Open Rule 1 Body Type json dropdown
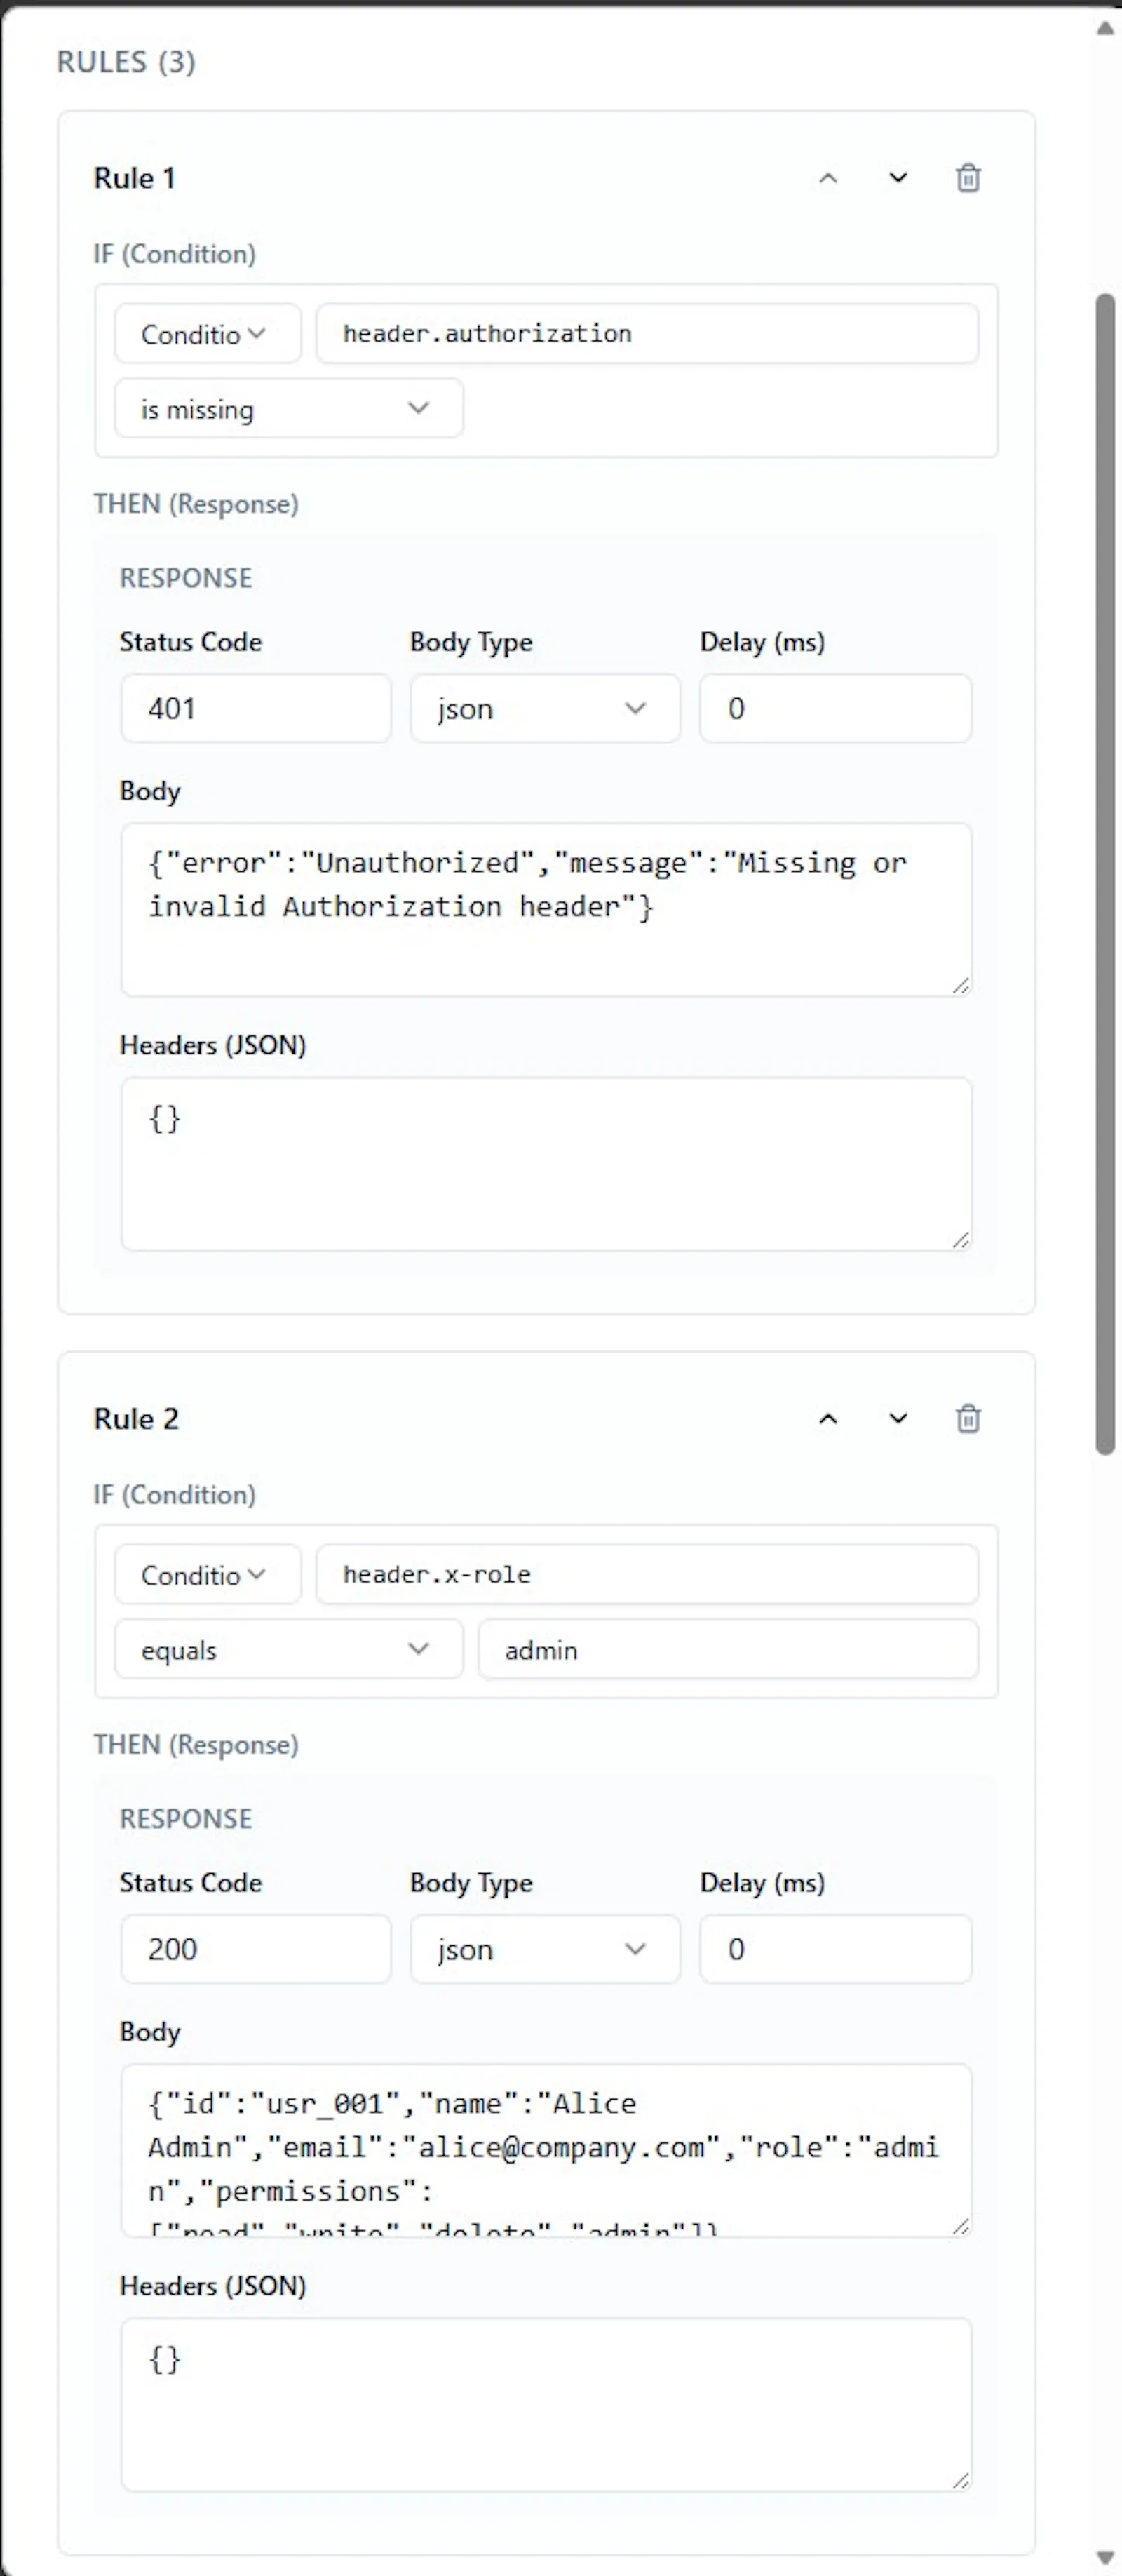Image resolution: width=1122 pixels, height=2576 pixels. [545, 709]
